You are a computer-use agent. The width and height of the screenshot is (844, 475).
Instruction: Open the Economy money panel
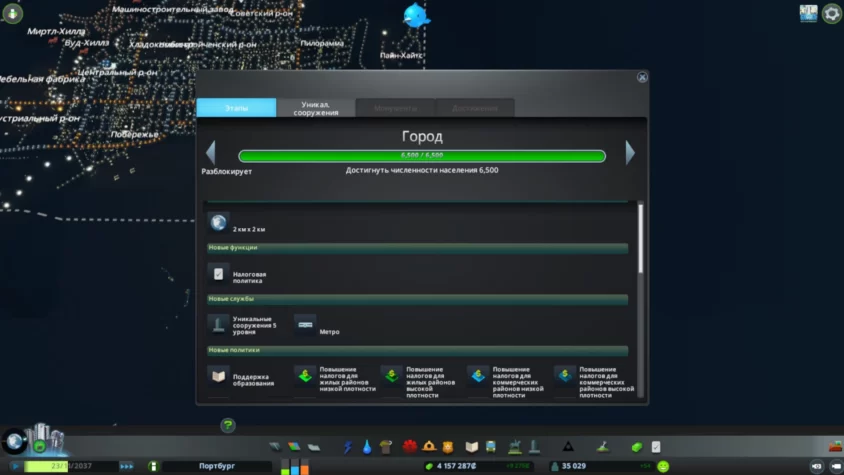click(x=637, y=446)
